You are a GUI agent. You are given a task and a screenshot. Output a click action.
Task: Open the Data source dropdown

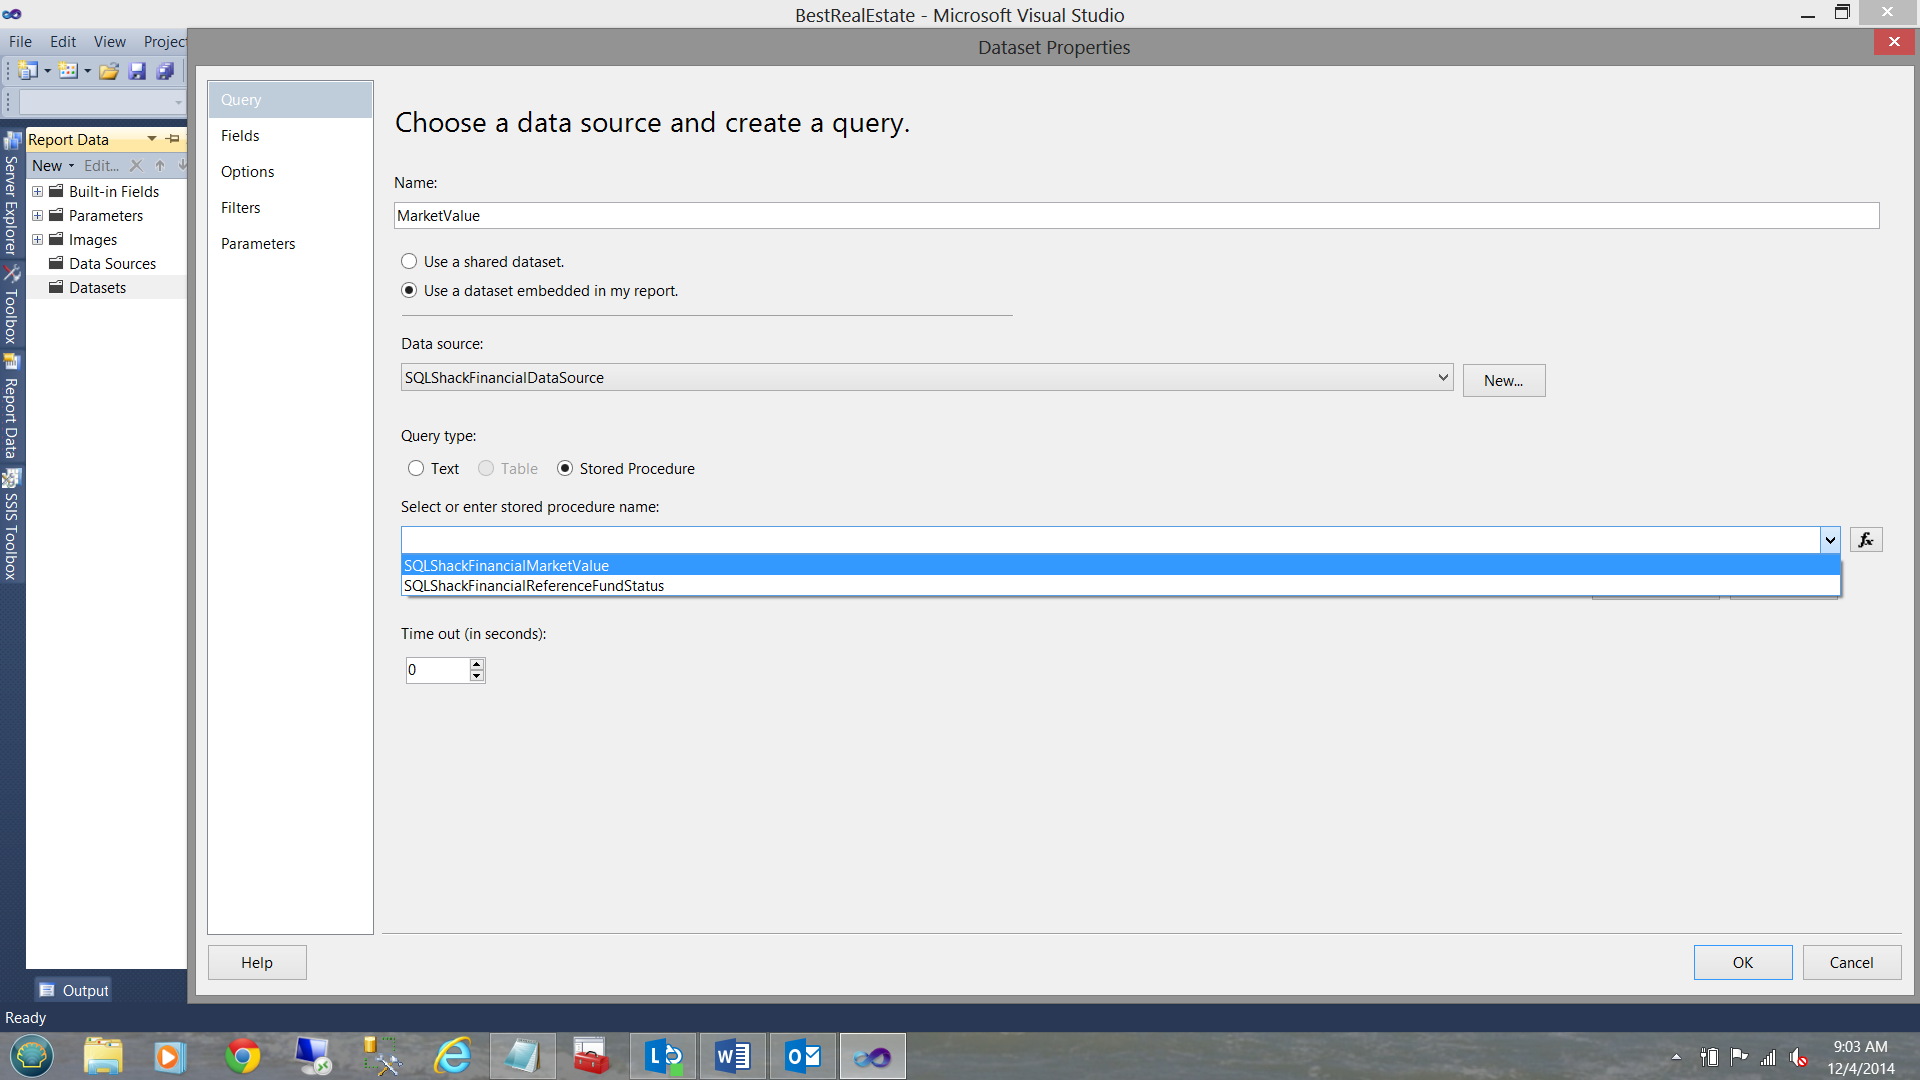click(x=1443, y=378)
